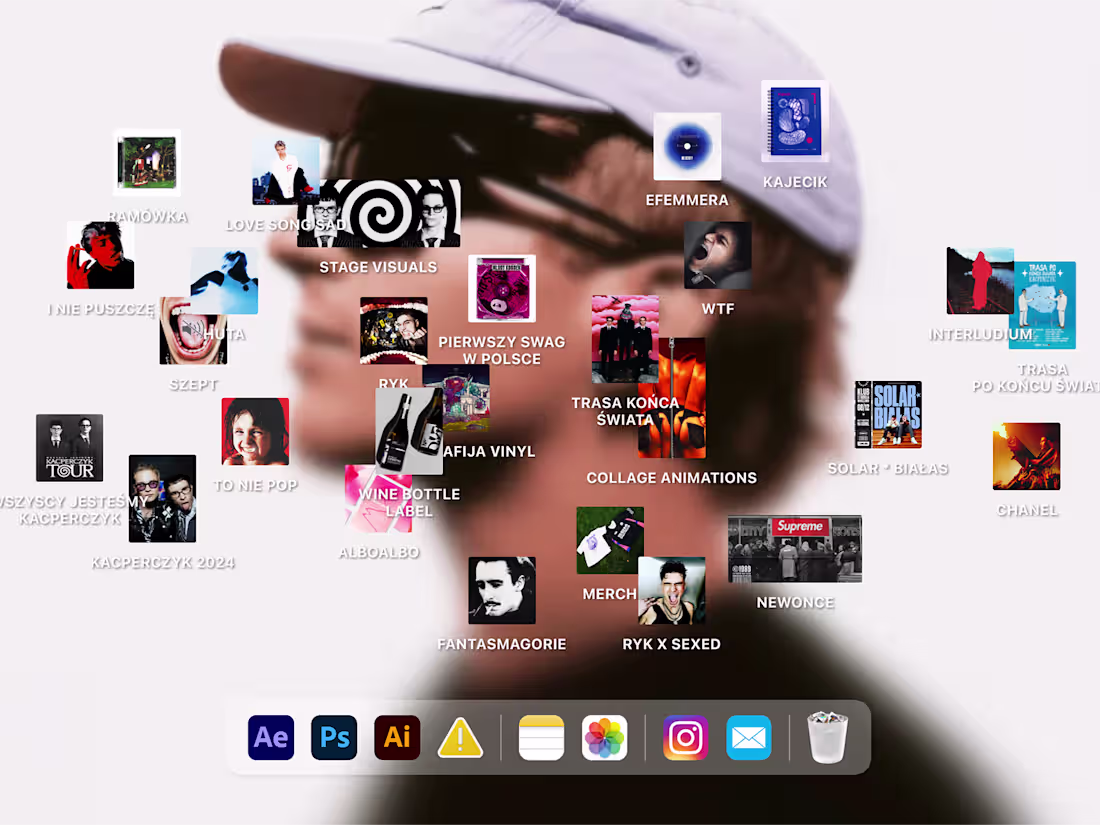Open the Trash in the dock
The width and height of the screenshot is (1100, 825).
(x=828, y=737)
